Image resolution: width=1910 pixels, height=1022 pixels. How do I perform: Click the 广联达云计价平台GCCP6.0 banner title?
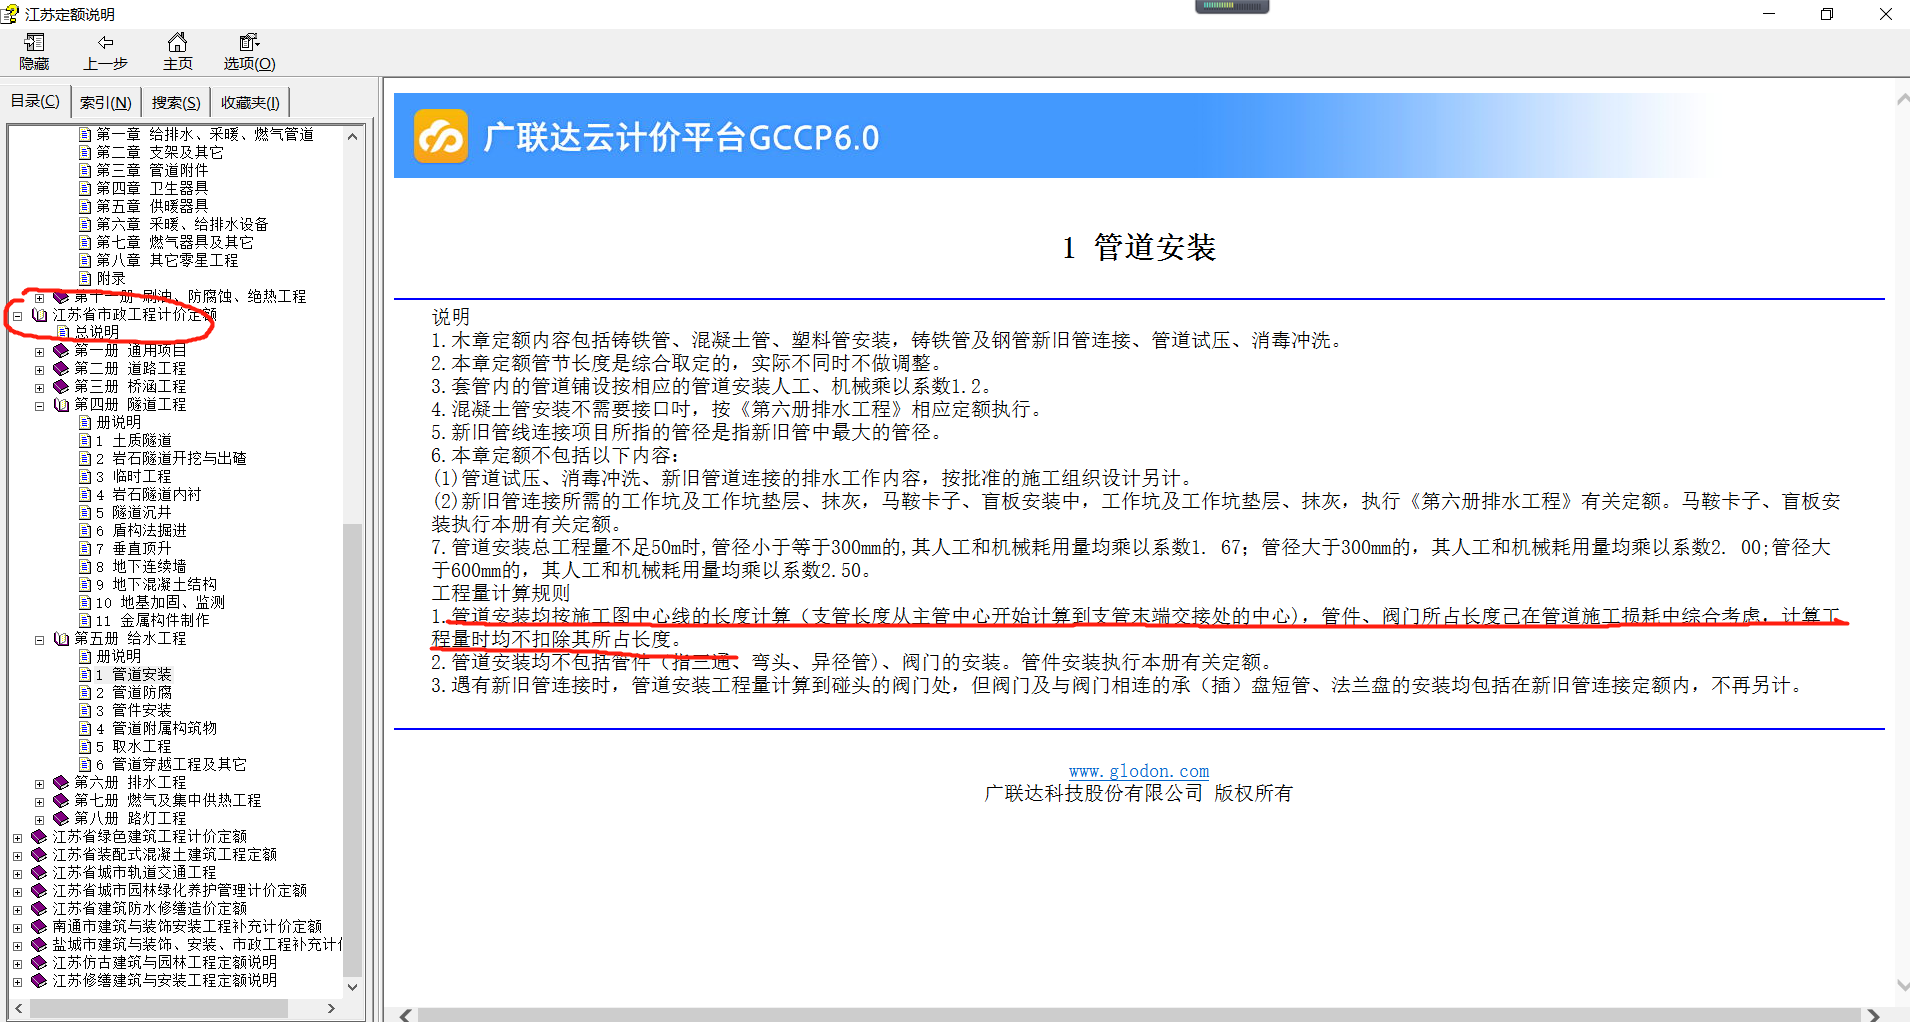[681, 137]
